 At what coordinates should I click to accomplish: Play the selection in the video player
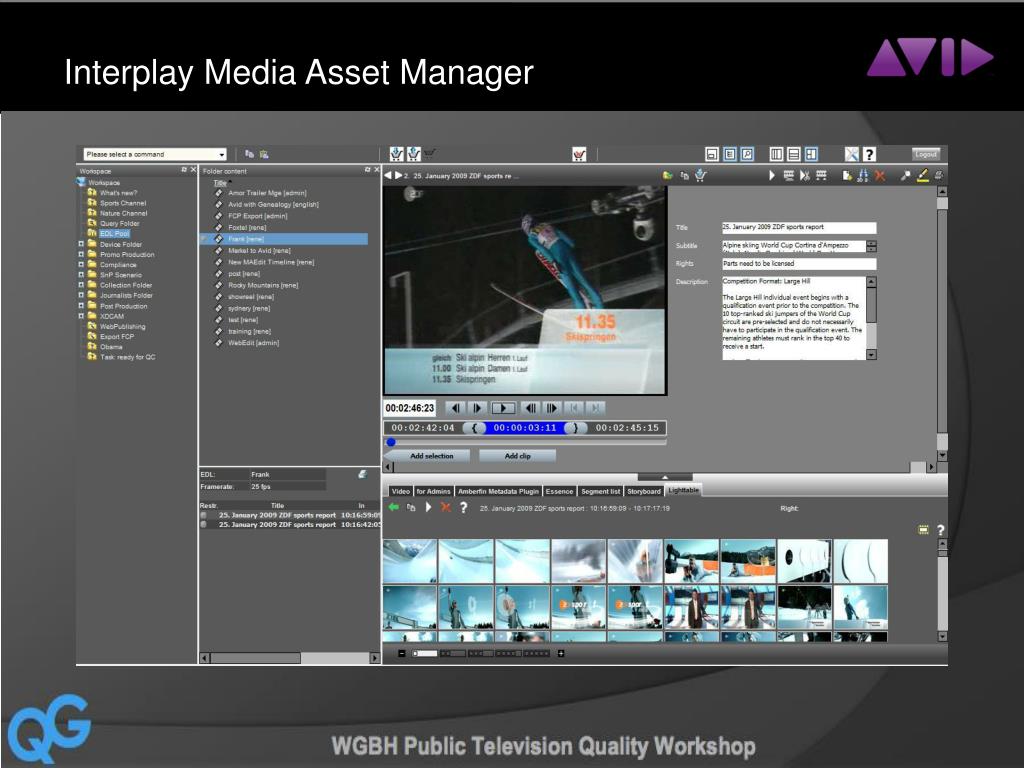click(x=503, y=408)
